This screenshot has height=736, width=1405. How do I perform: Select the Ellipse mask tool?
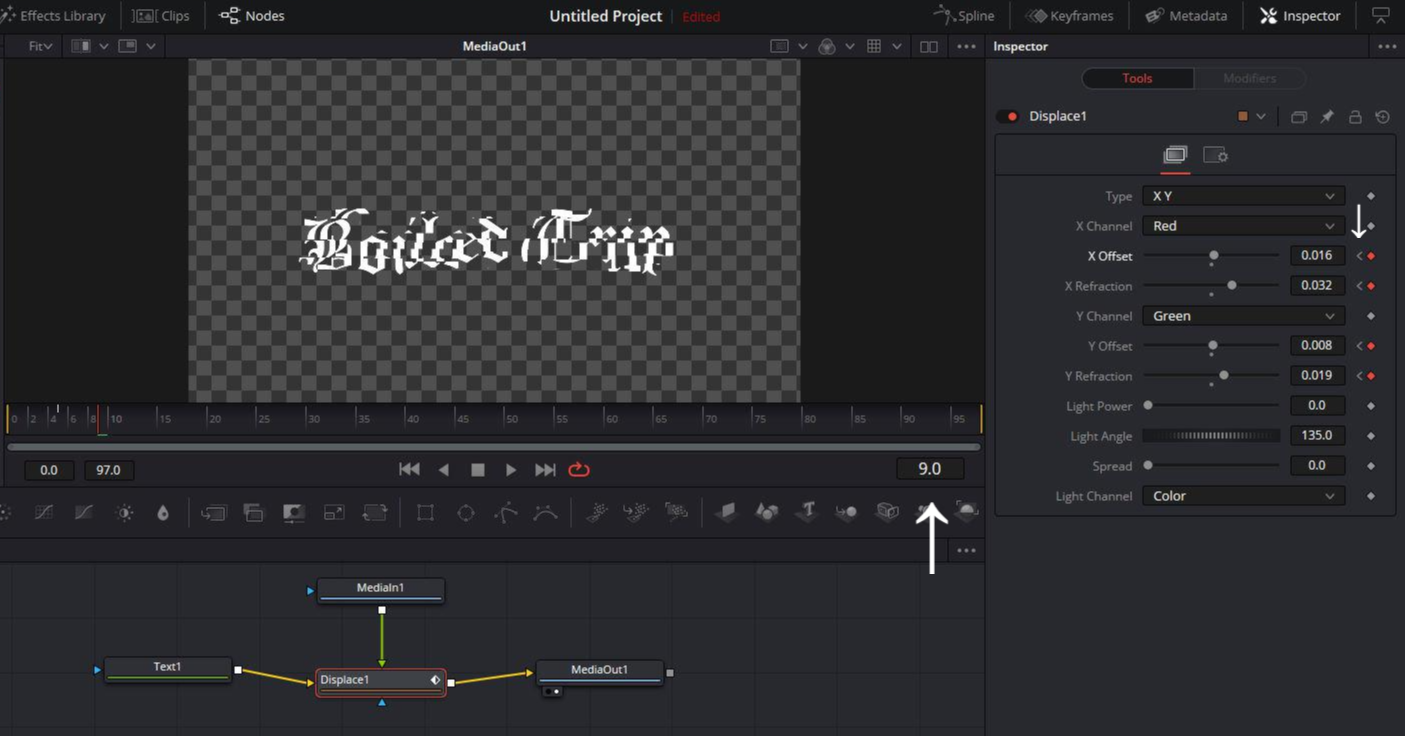465,512
